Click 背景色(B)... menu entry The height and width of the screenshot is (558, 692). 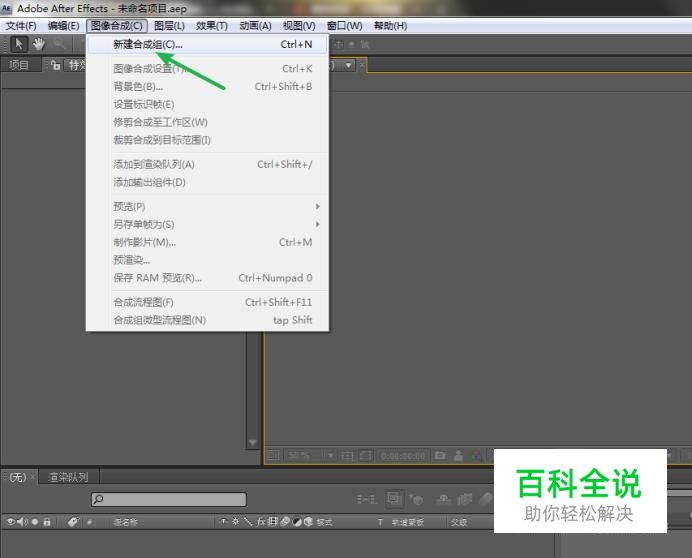[x=207, y=87]
